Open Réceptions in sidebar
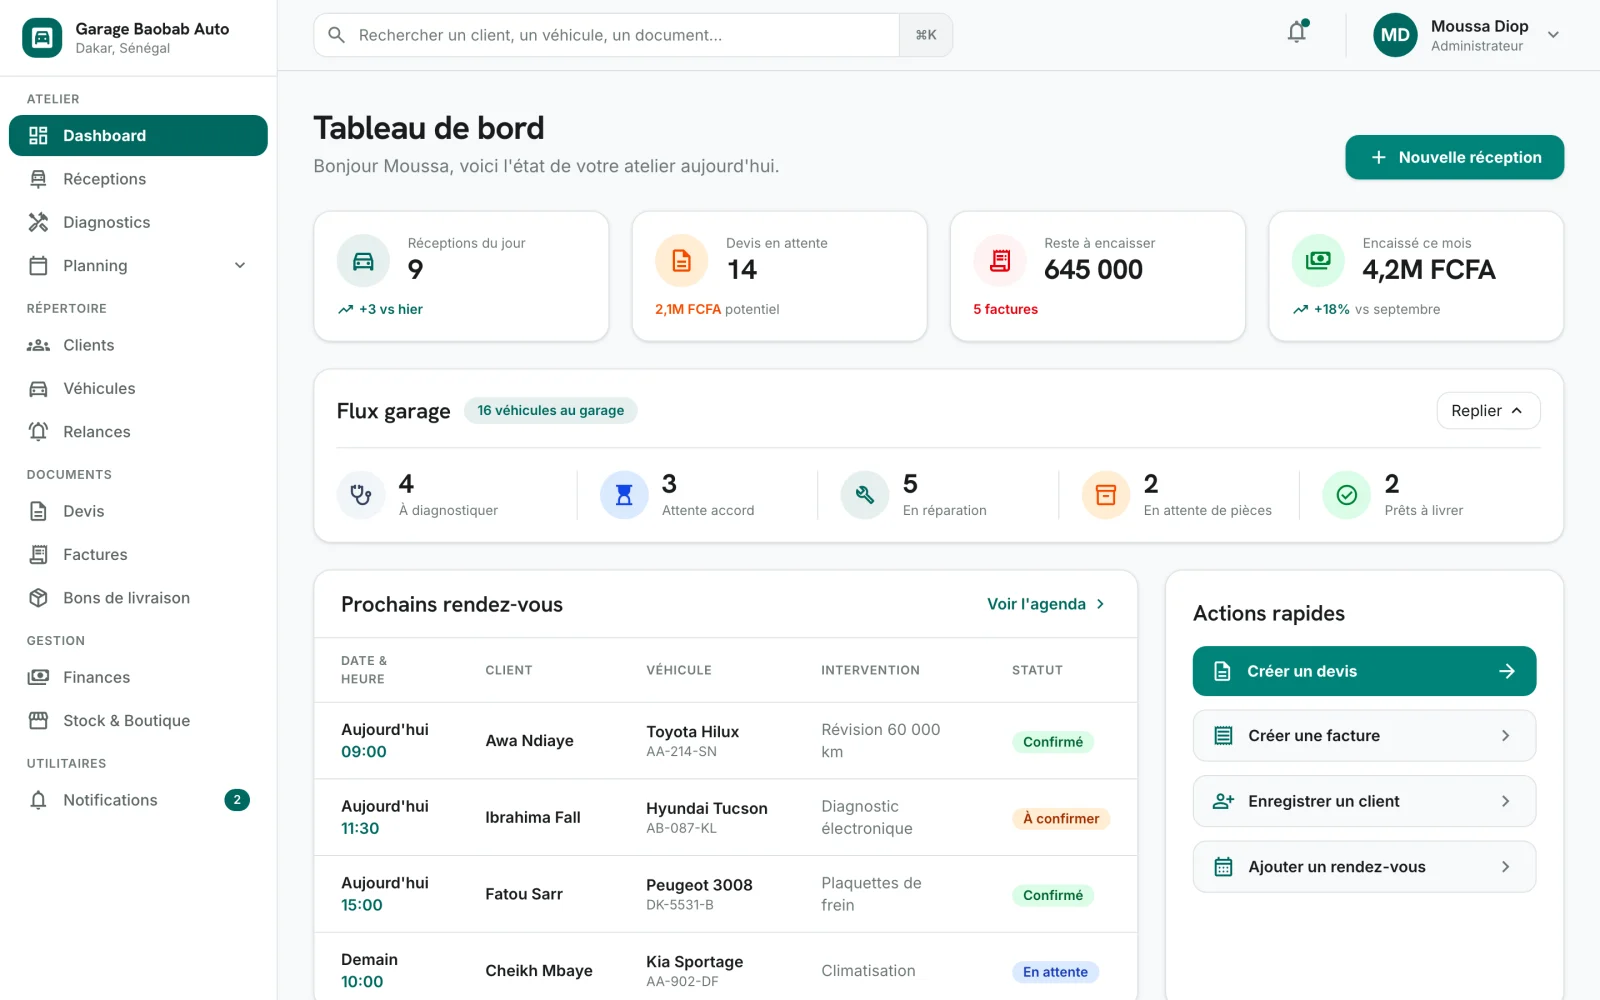 coord(138,179)
